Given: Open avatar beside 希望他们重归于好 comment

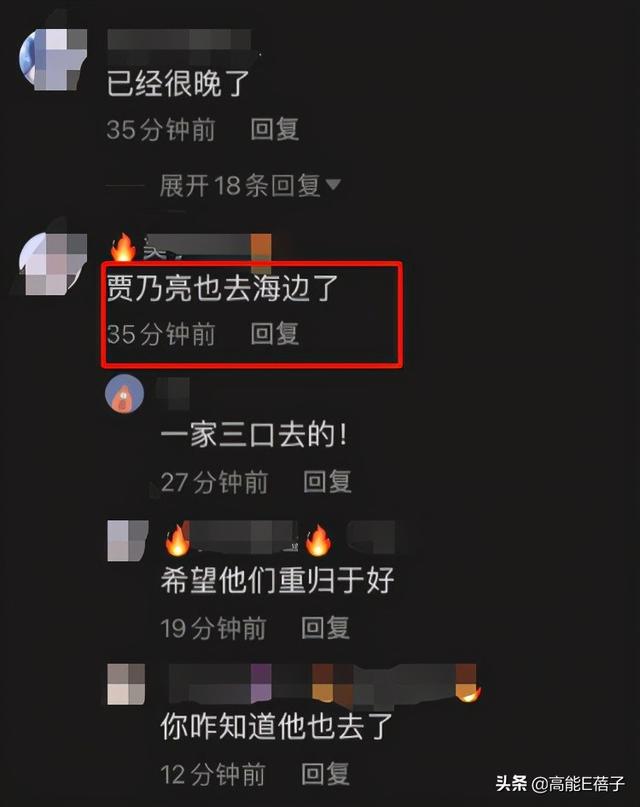Looking at the screenshot, I should pos(128,540).
